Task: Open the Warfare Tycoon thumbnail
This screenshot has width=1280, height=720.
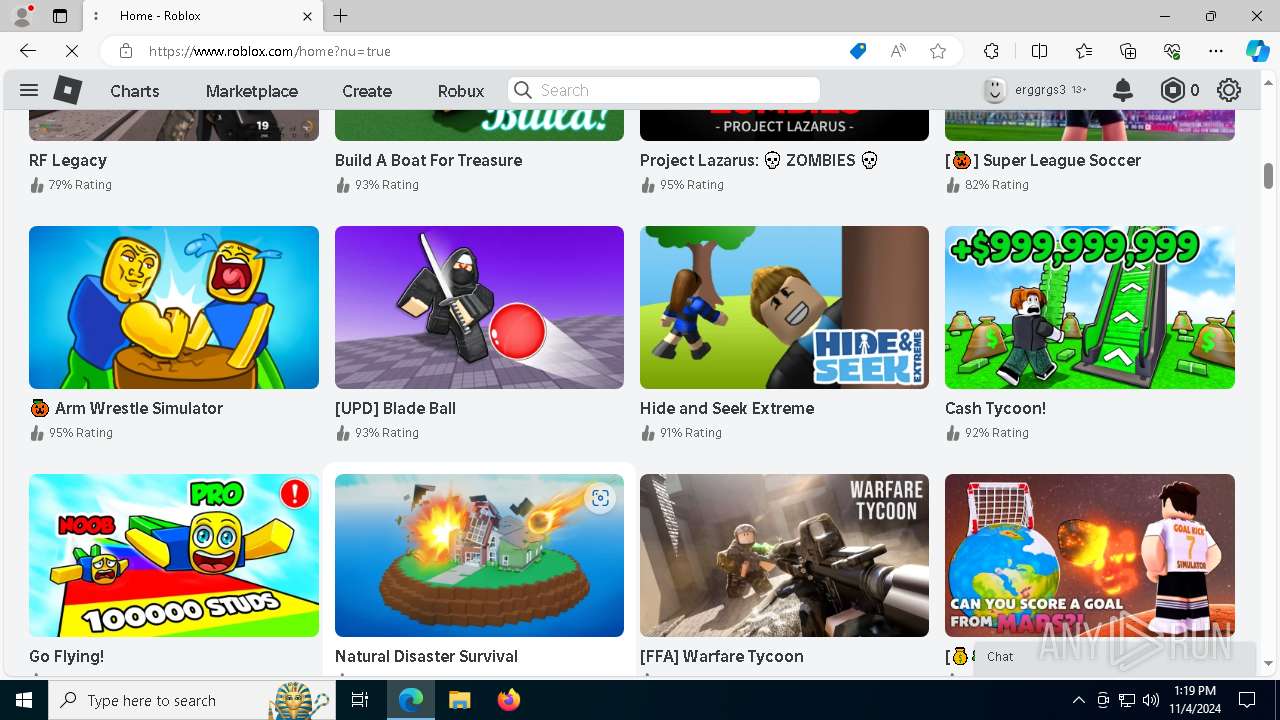Action: [x=784, y=555]
